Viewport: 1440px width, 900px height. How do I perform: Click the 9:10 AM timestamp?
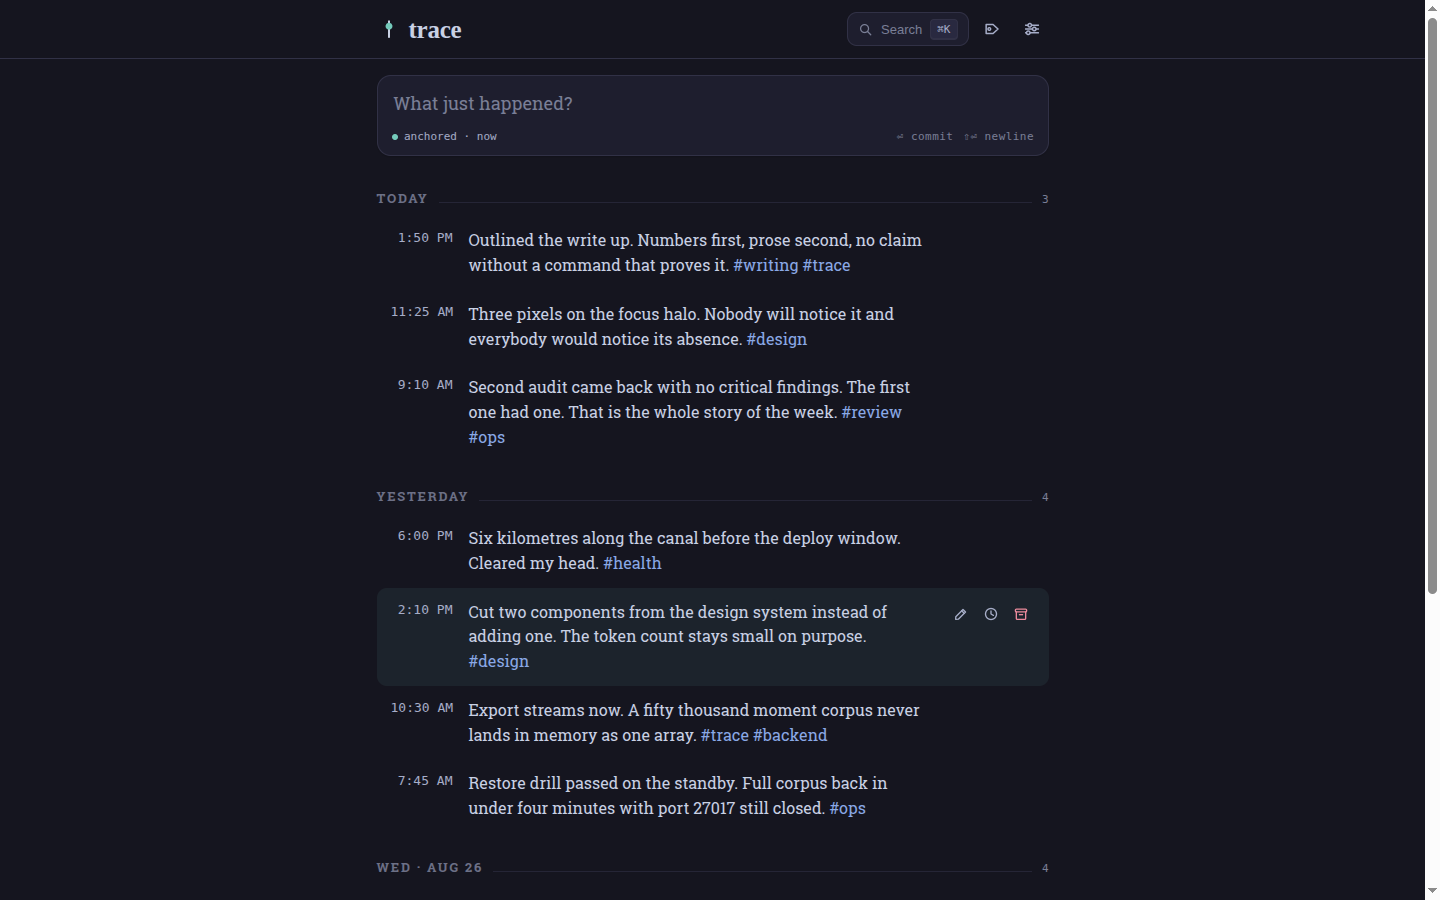[425, 385]
